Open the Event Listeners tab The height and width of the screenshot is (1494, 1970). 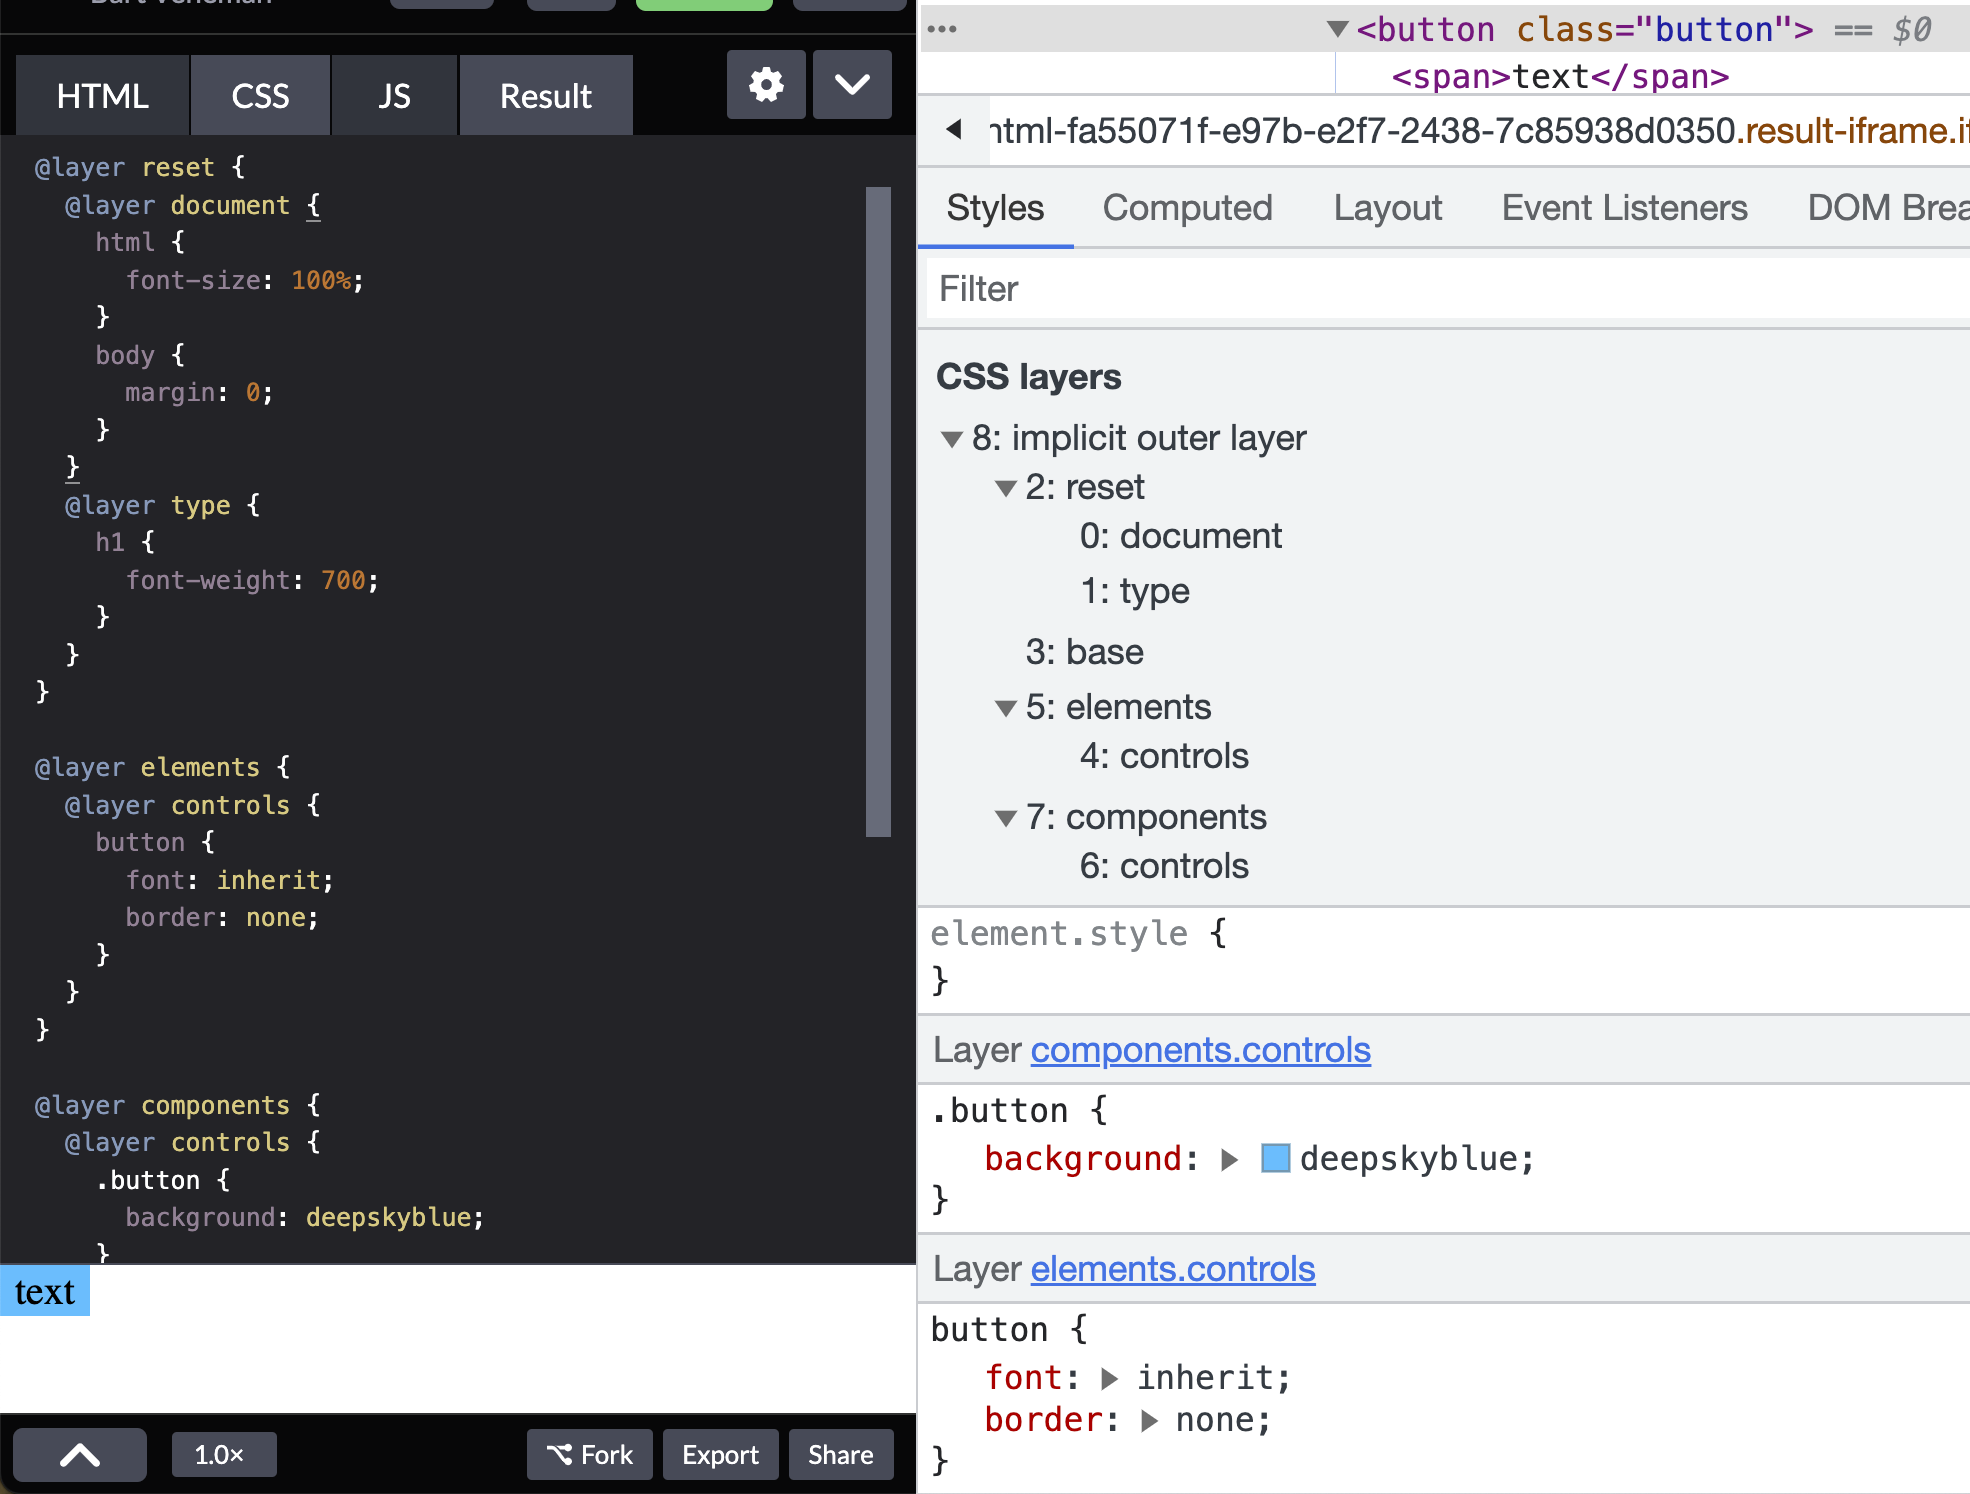(x=1624, y=208)
